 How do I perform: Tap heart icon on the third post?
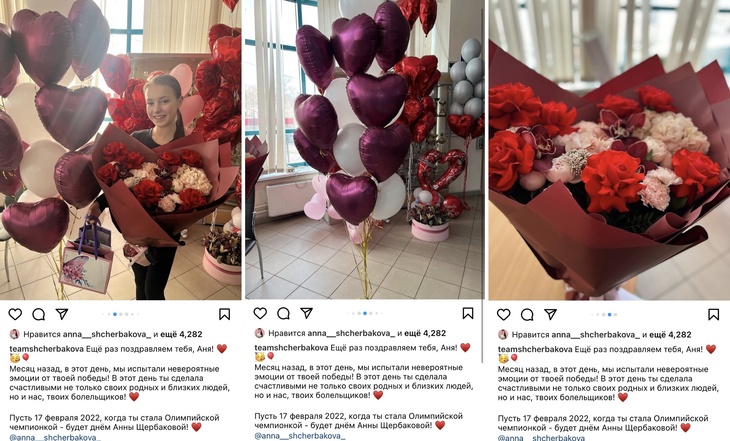pos(504,314)
